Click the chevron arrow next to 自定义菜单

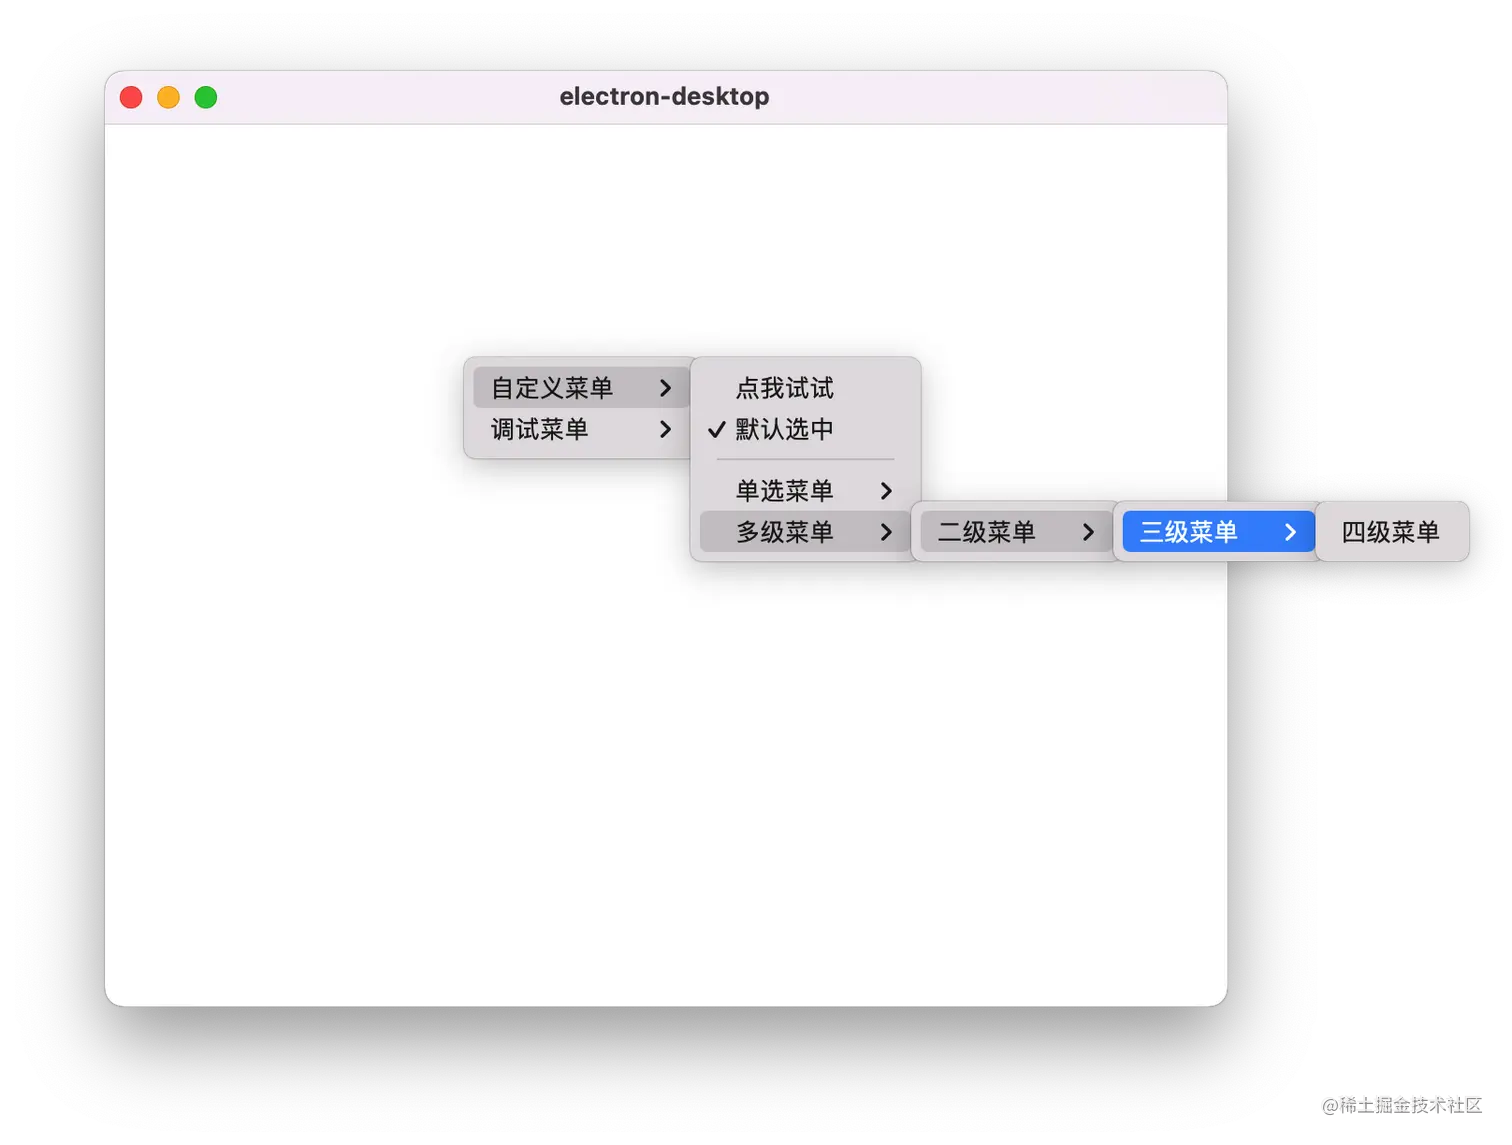[x=667, y=388]
